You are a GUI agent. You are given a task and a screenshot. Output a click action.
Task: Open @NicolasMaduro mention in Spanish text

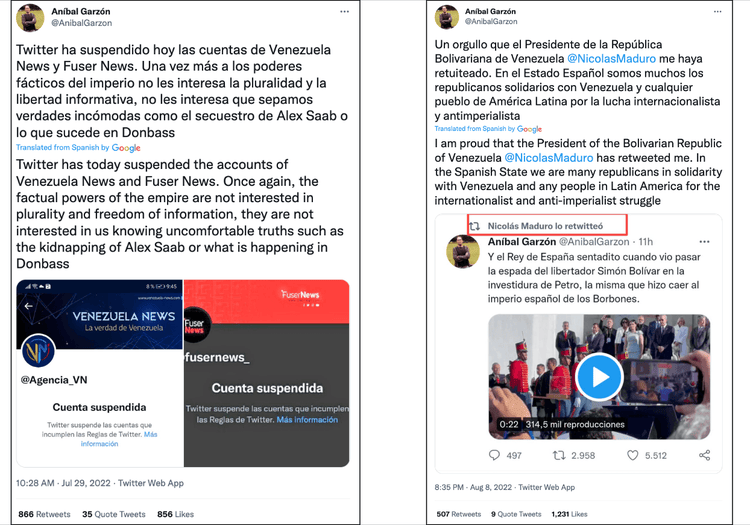pos(611,59)
